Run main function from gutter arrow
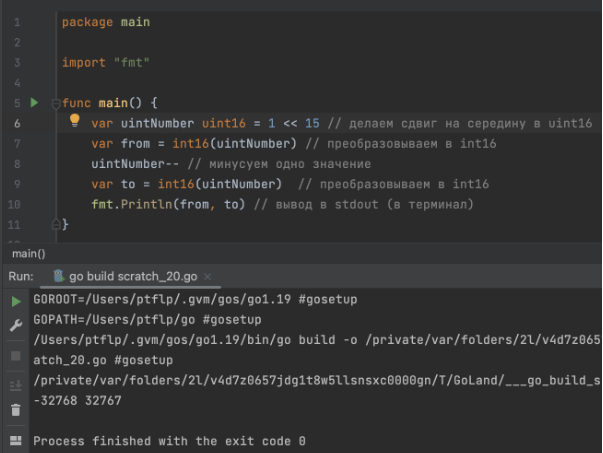The height and width of the screenshot is (453, 603). (33, 102)
